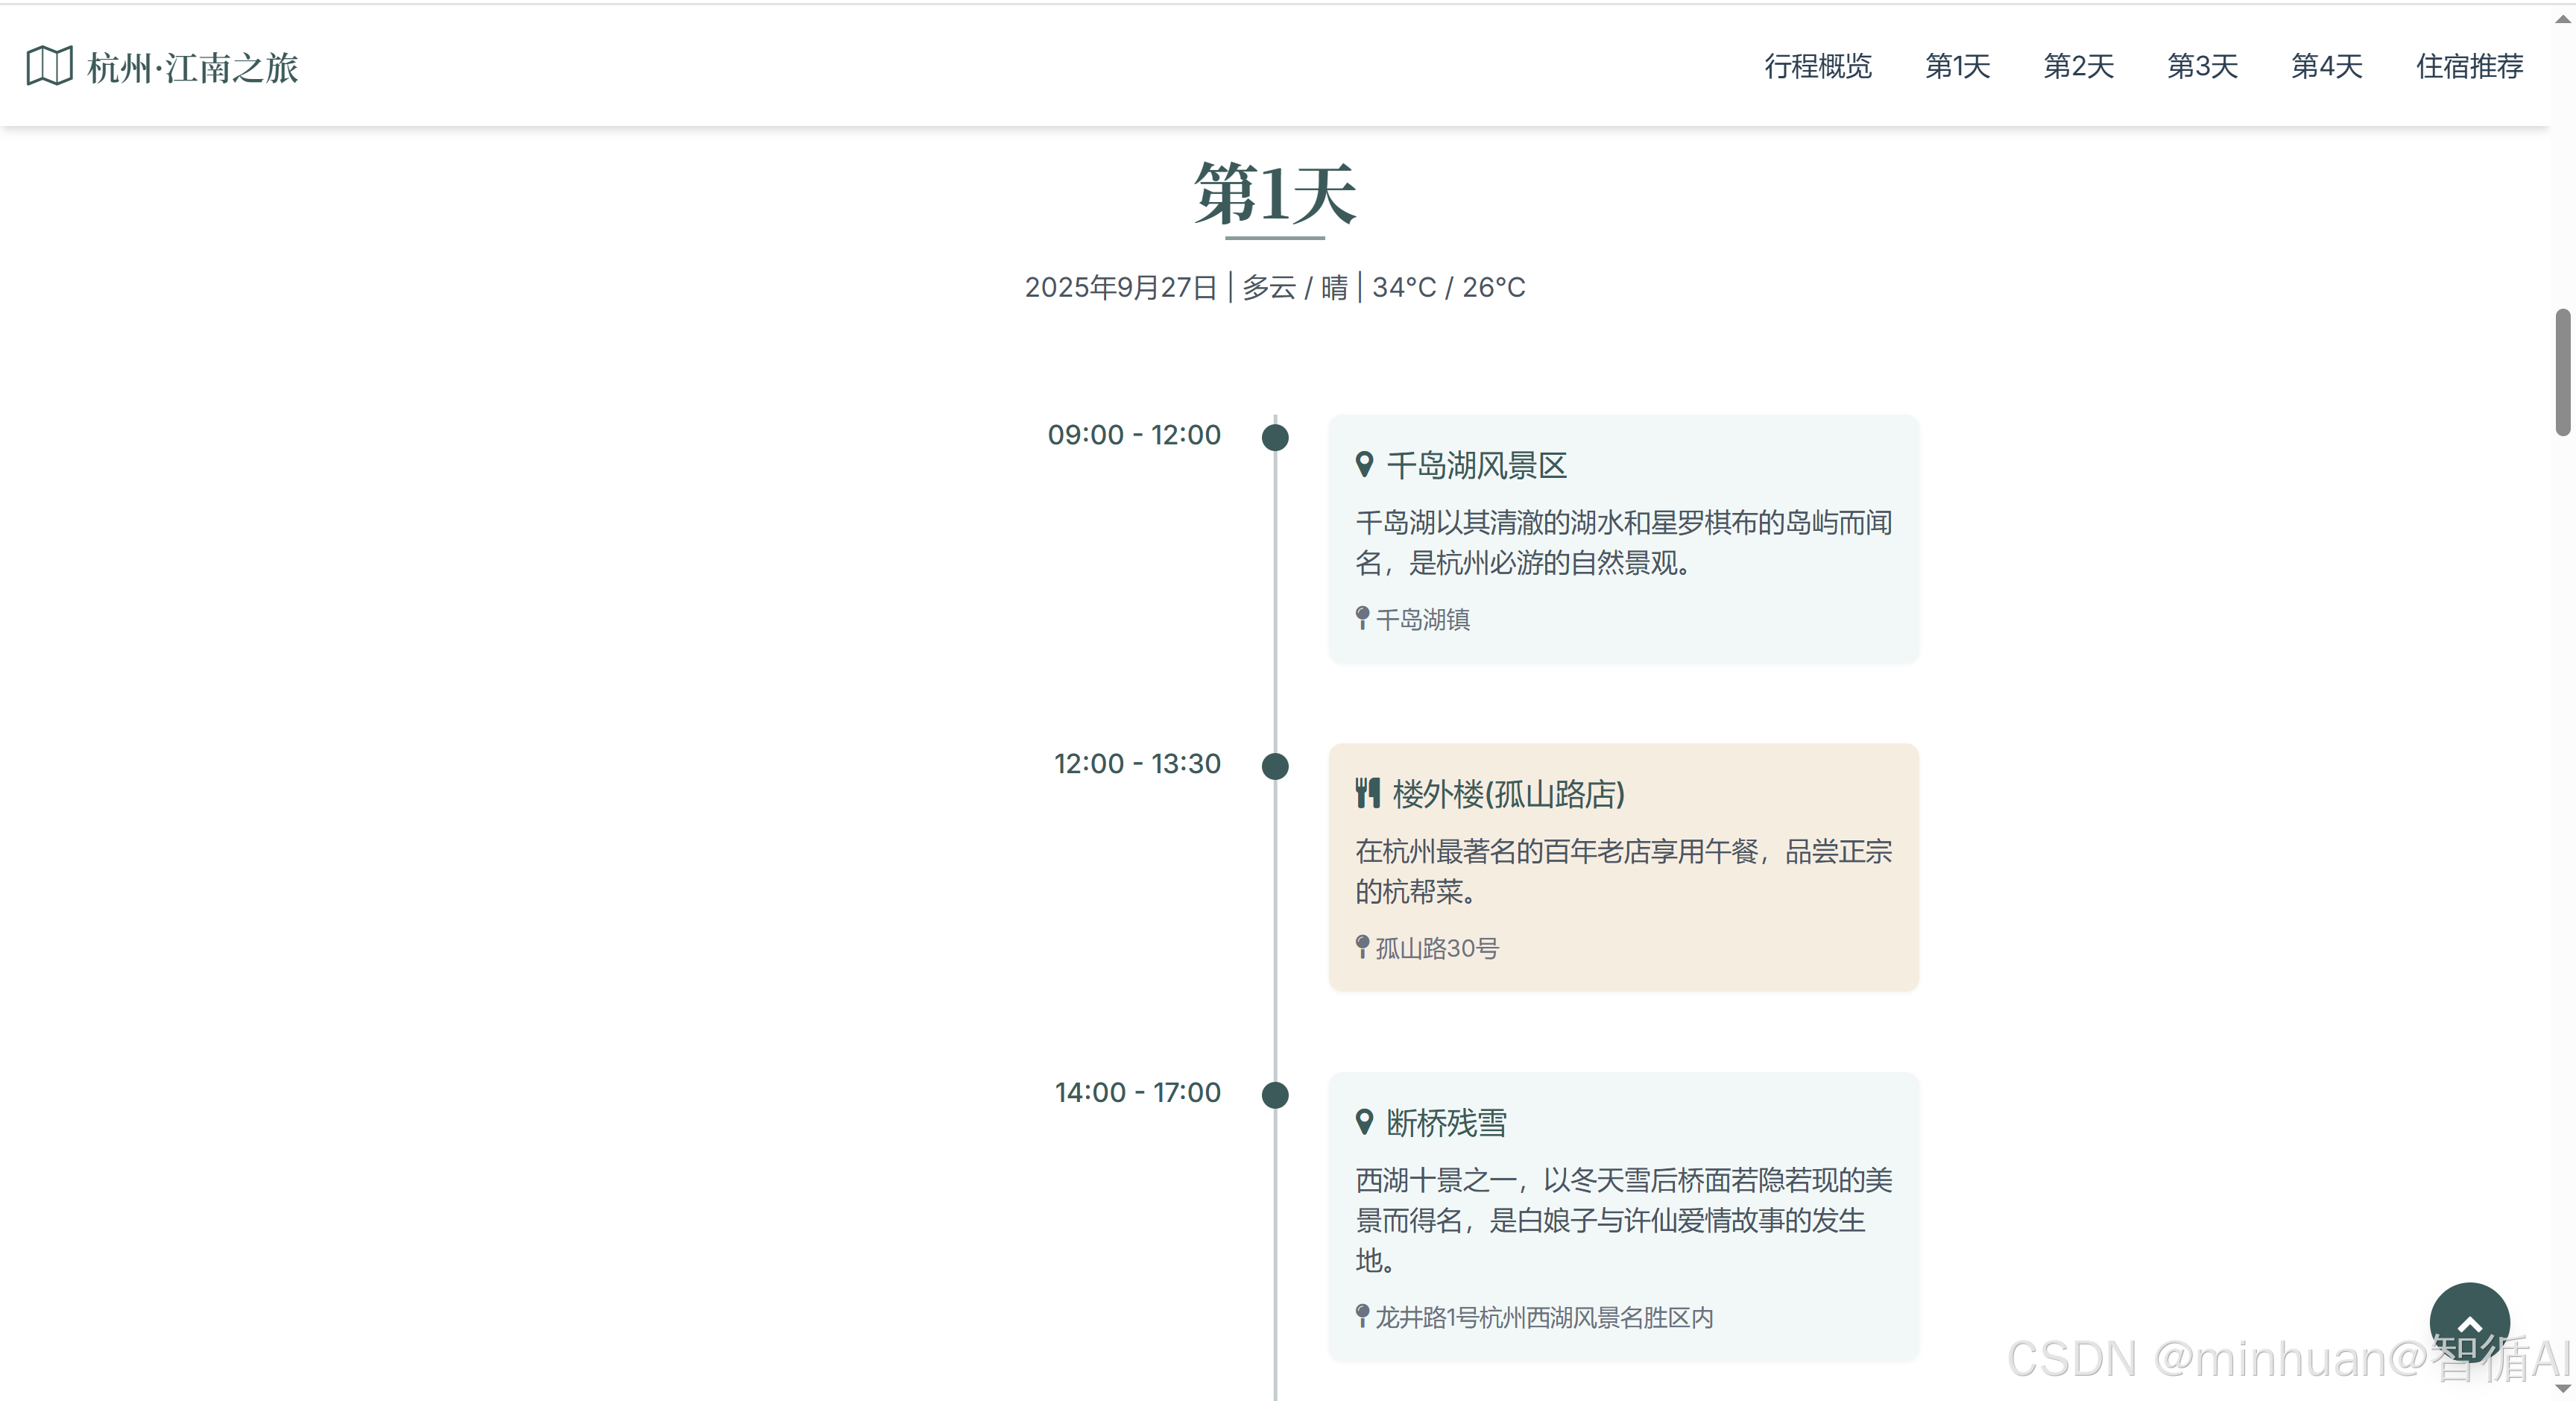Click the timeline dot for 14:00 - 17:00
Screen dimensions: 2576x1401
pos(1275,1095)
